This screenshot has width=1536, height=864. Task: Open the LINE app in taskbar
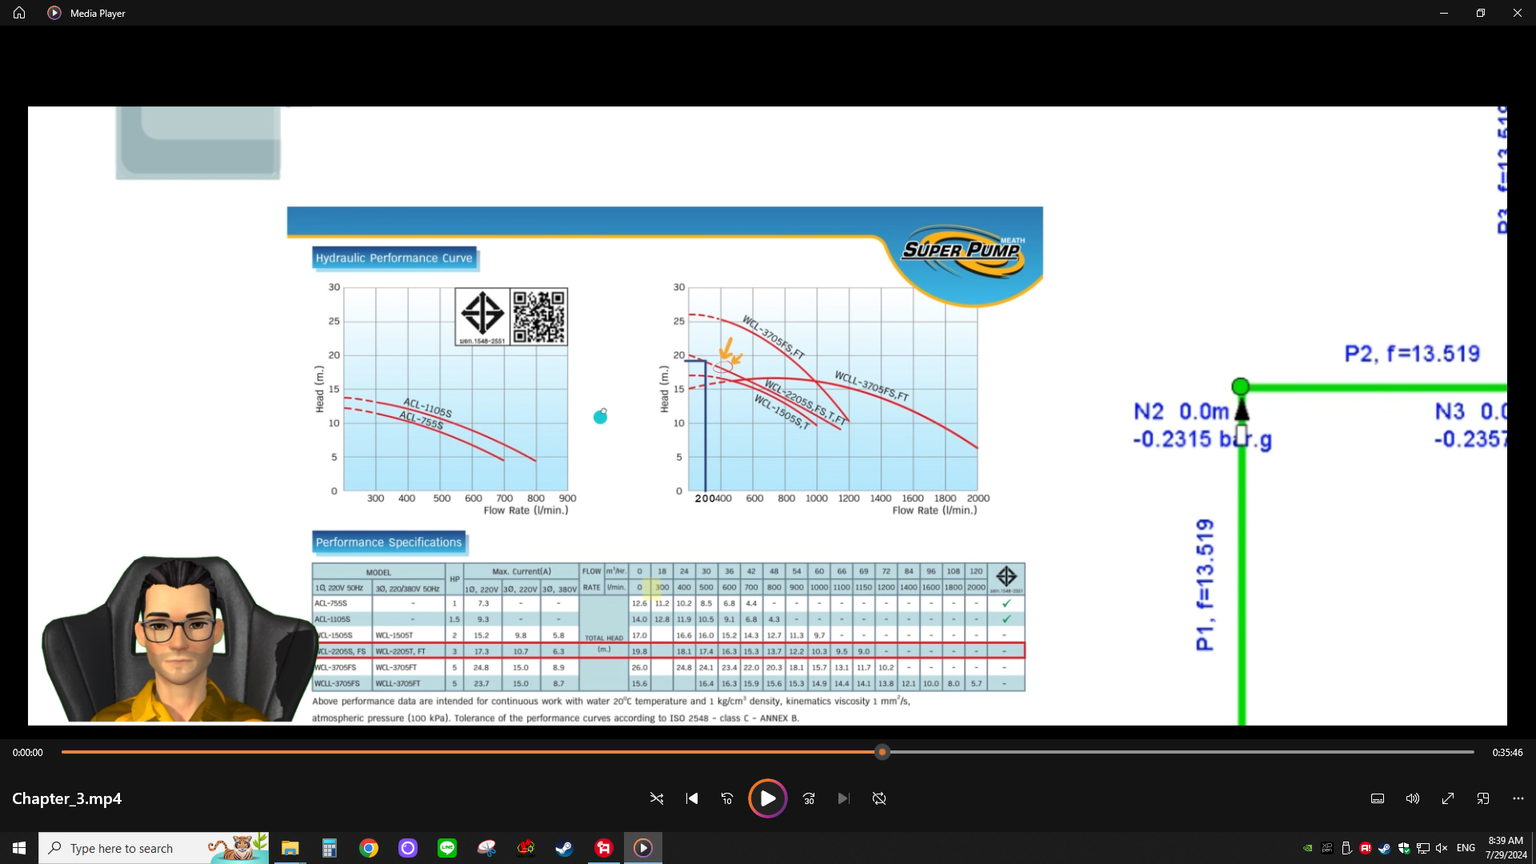(x=447, y=848)
